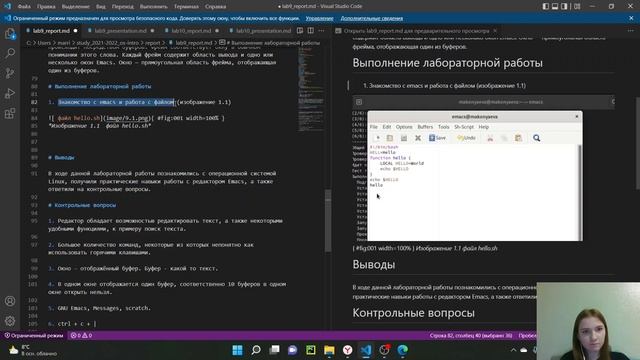Click the Users breadcrumb segment

[44, 42]
